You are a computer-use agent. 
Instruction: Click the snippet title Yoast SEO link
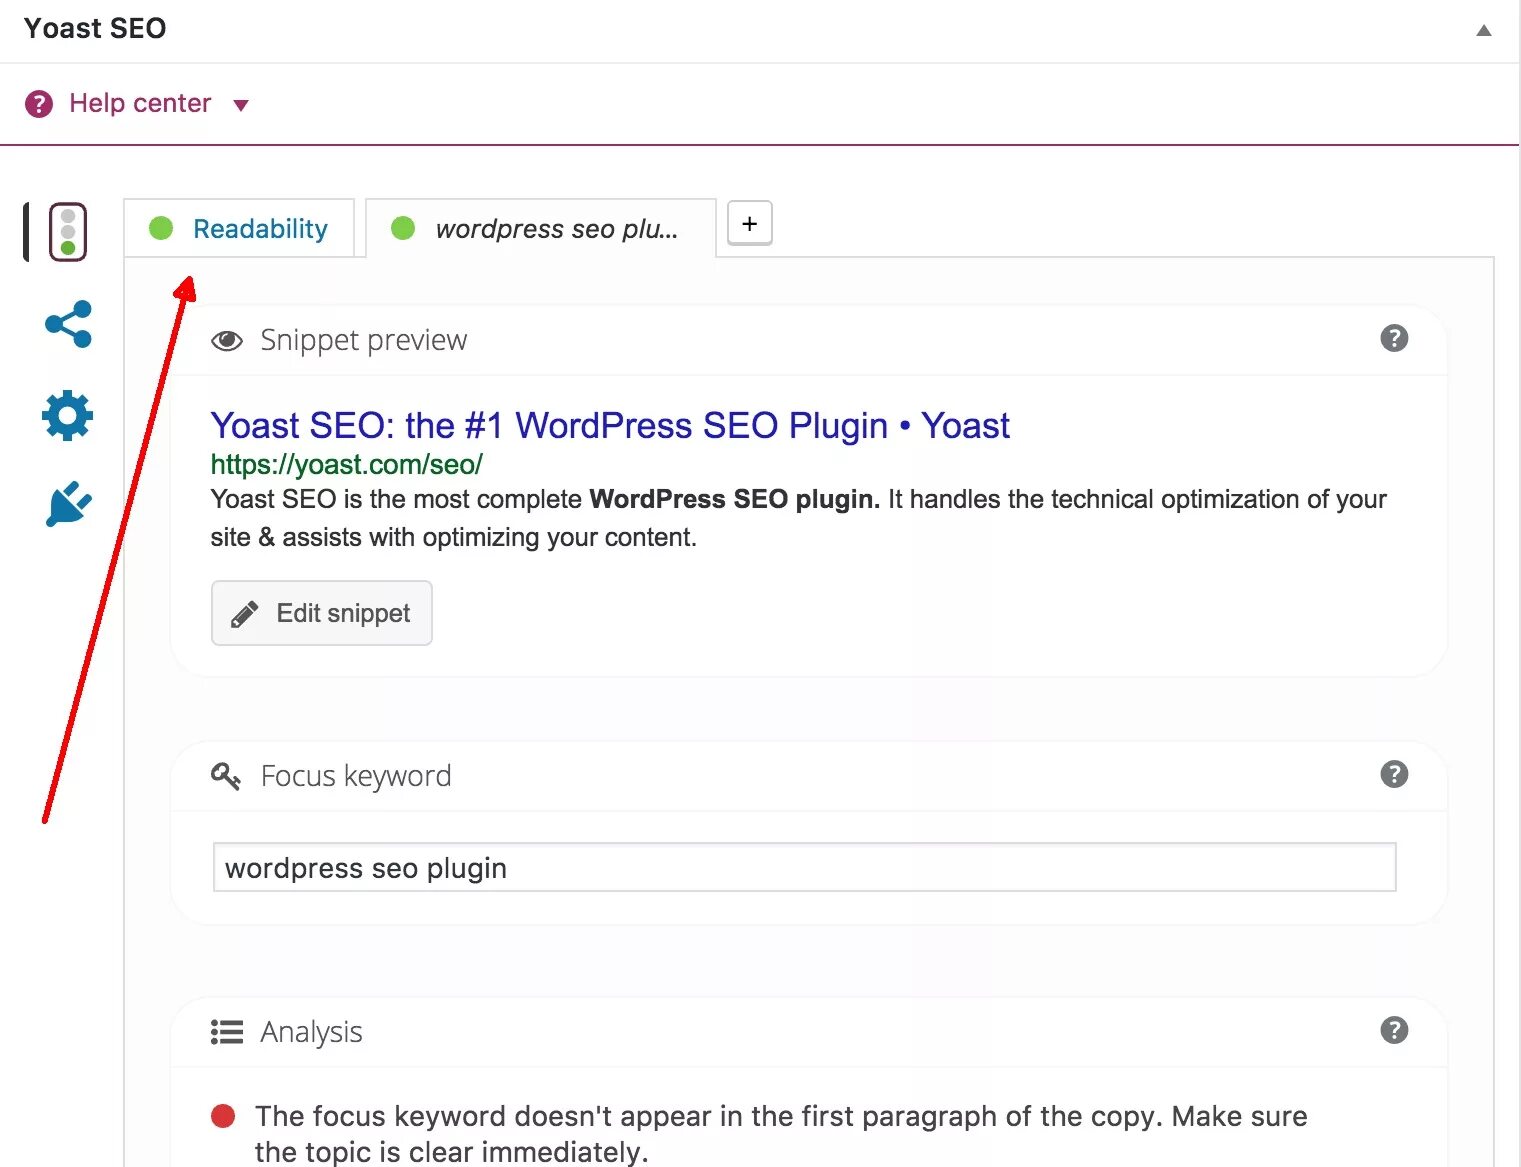point(610,425)
